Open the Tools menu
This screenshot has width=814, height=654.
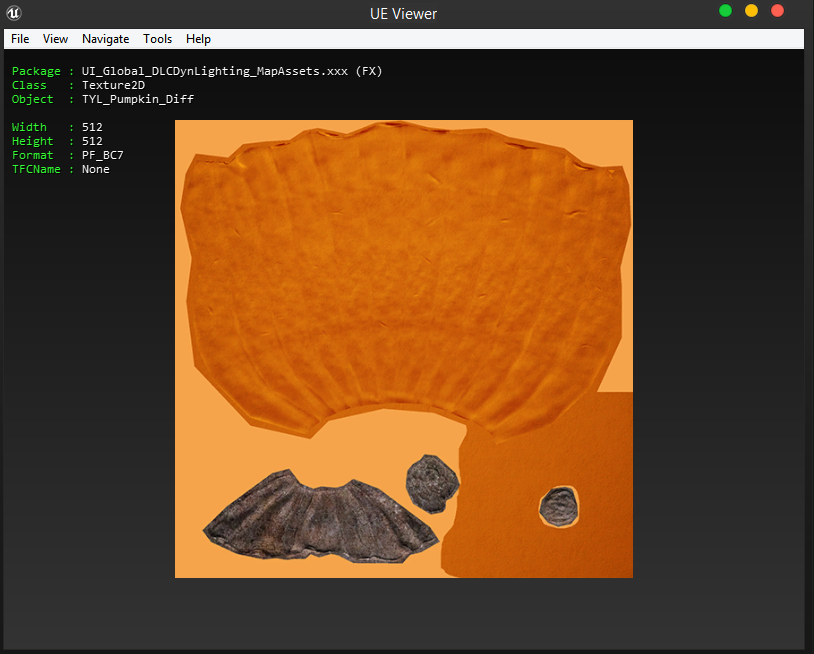coord(157,39)
